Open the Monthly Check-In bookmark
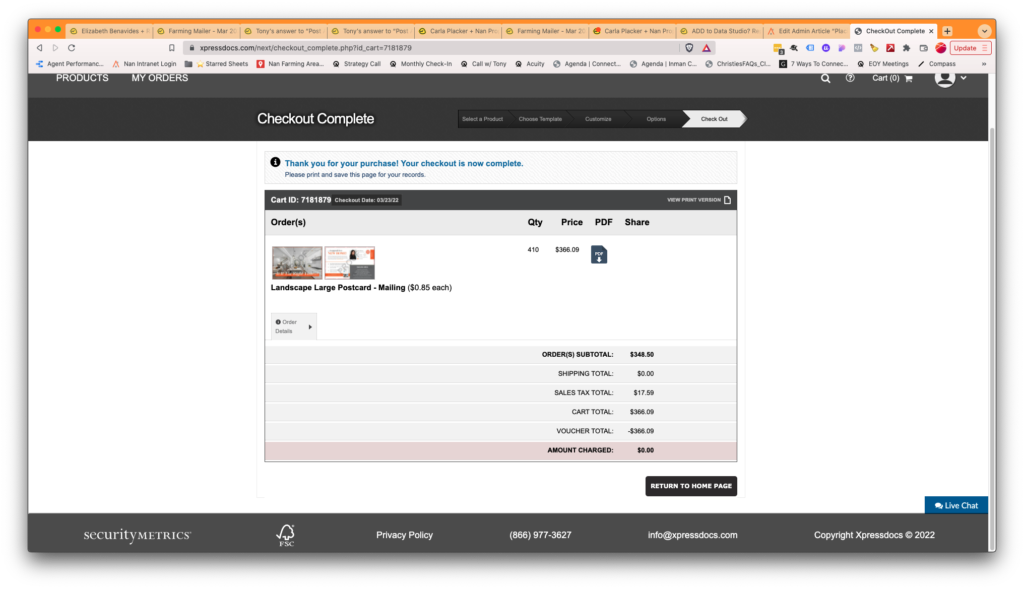1024x589 pixels. coord(421,64)
